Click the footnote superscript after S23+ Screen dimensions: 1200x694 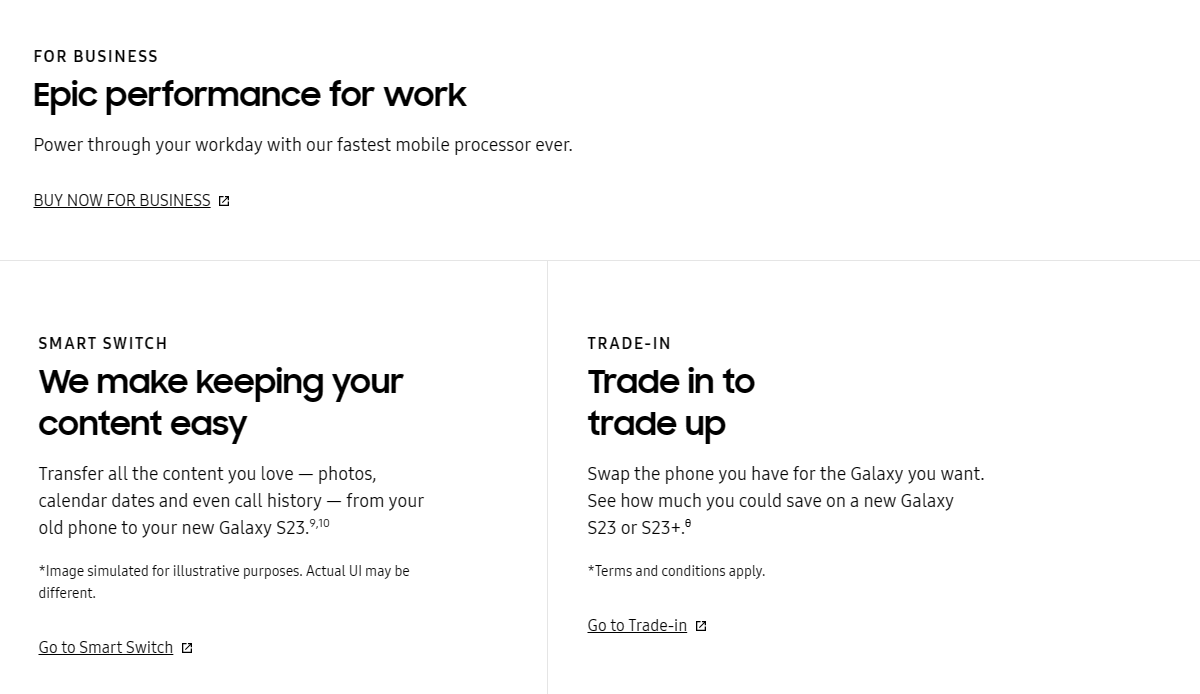click(x=688, y=523)
